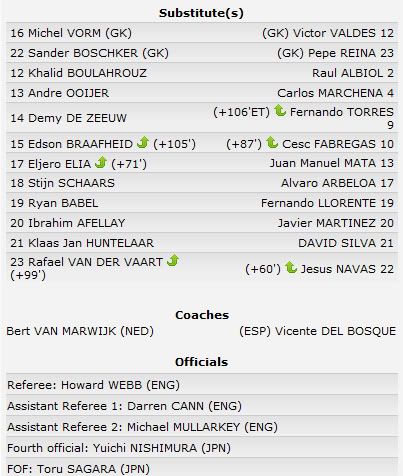Image resolution: width=403 pixels, height=476 pixels.
Task: Click the Substitute(s) section heading
Action: pos(201,13)
